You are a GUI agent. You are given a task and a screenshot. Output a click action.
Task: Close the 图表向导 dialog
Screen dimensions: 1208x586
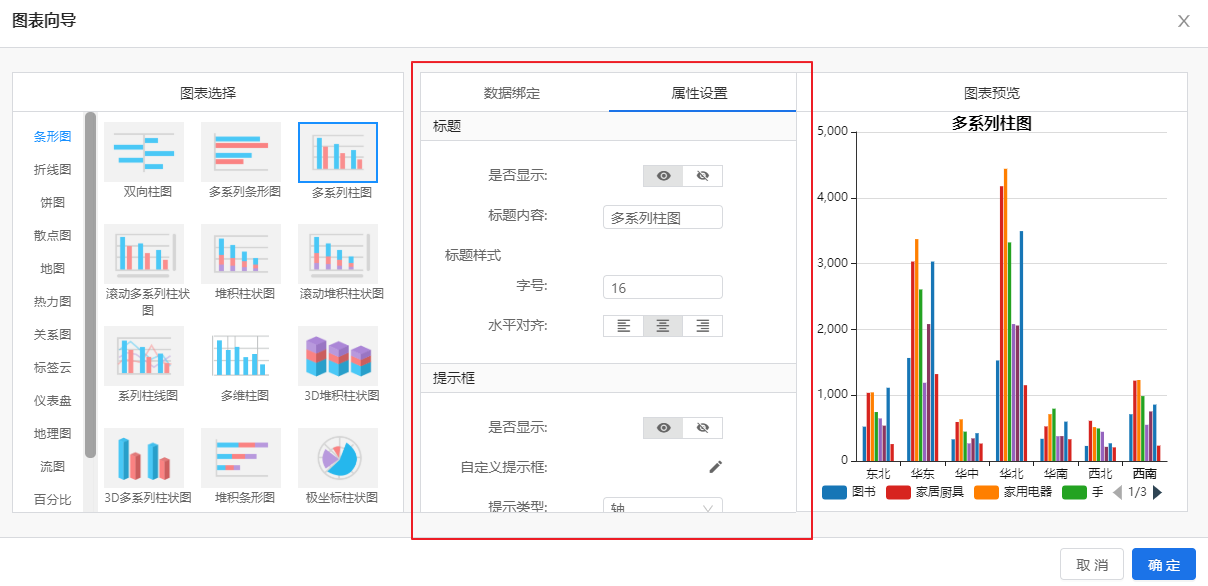click(x=1184, y=21)
